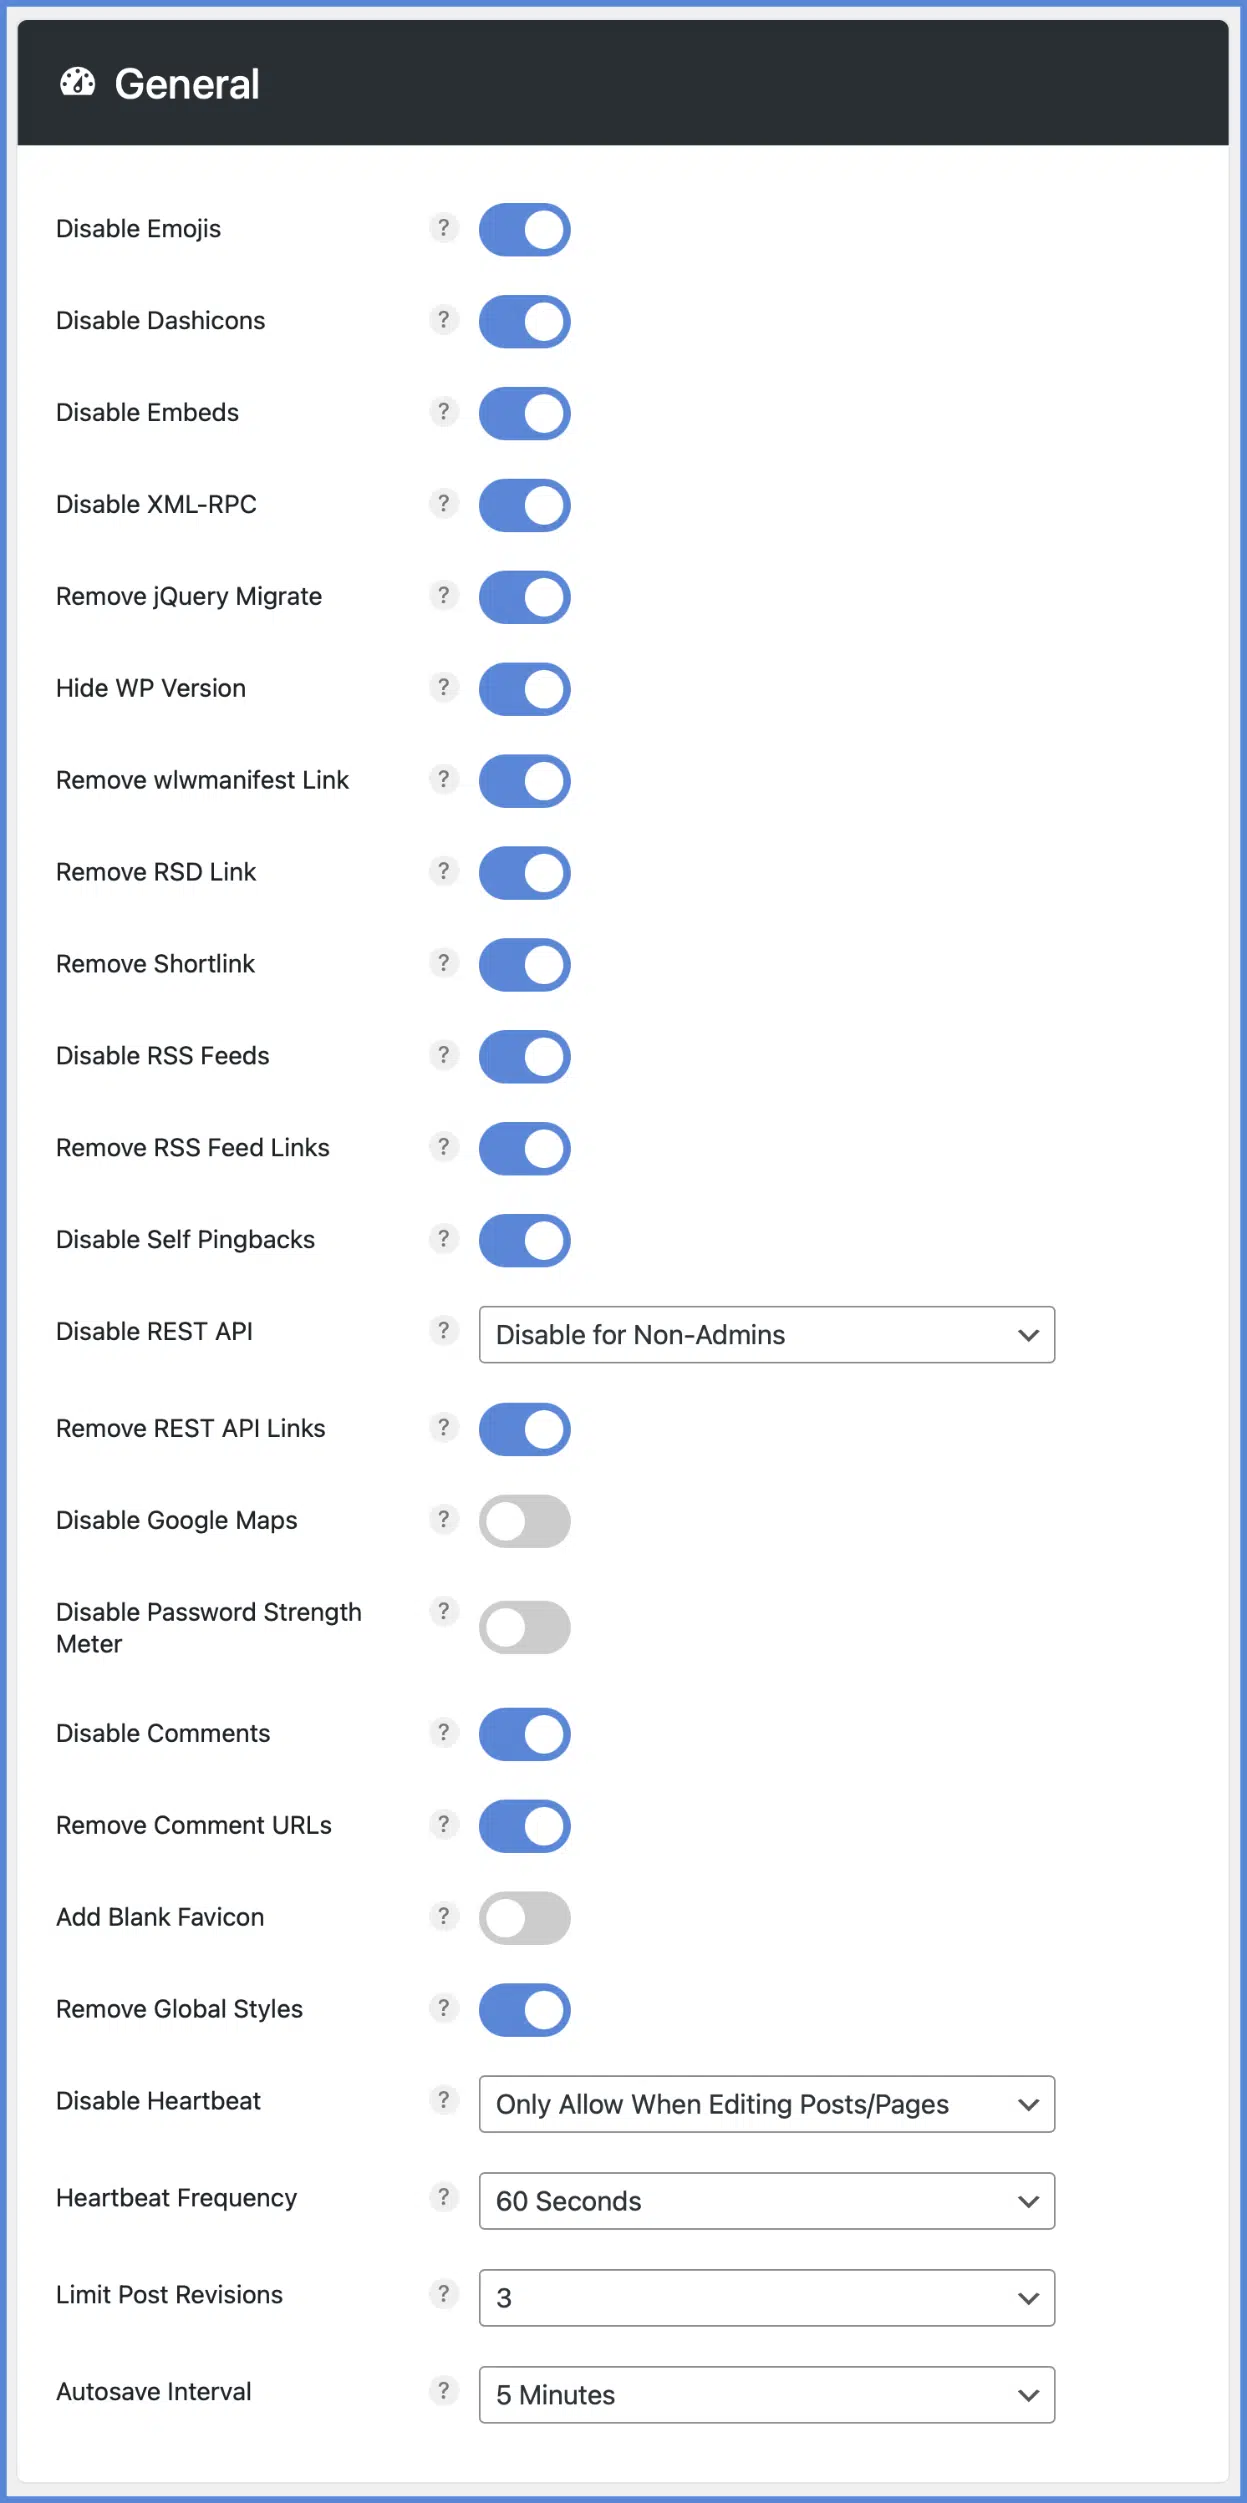Open help tooltip for Hide WP Version
This screenshot has height=2503, width=1247.
(443, 687)
